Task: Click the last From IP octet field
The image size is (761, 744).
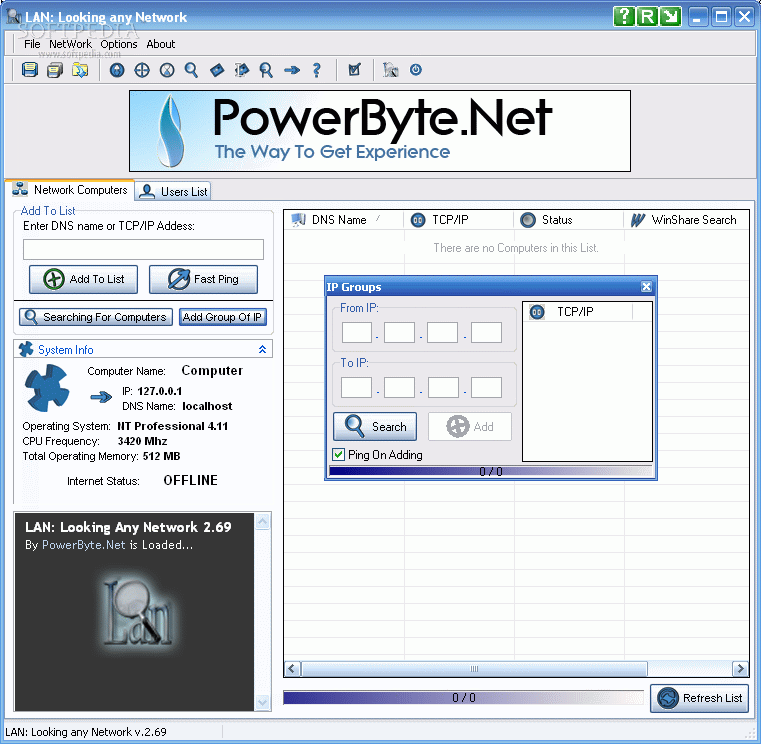Action: coord(486,332)
